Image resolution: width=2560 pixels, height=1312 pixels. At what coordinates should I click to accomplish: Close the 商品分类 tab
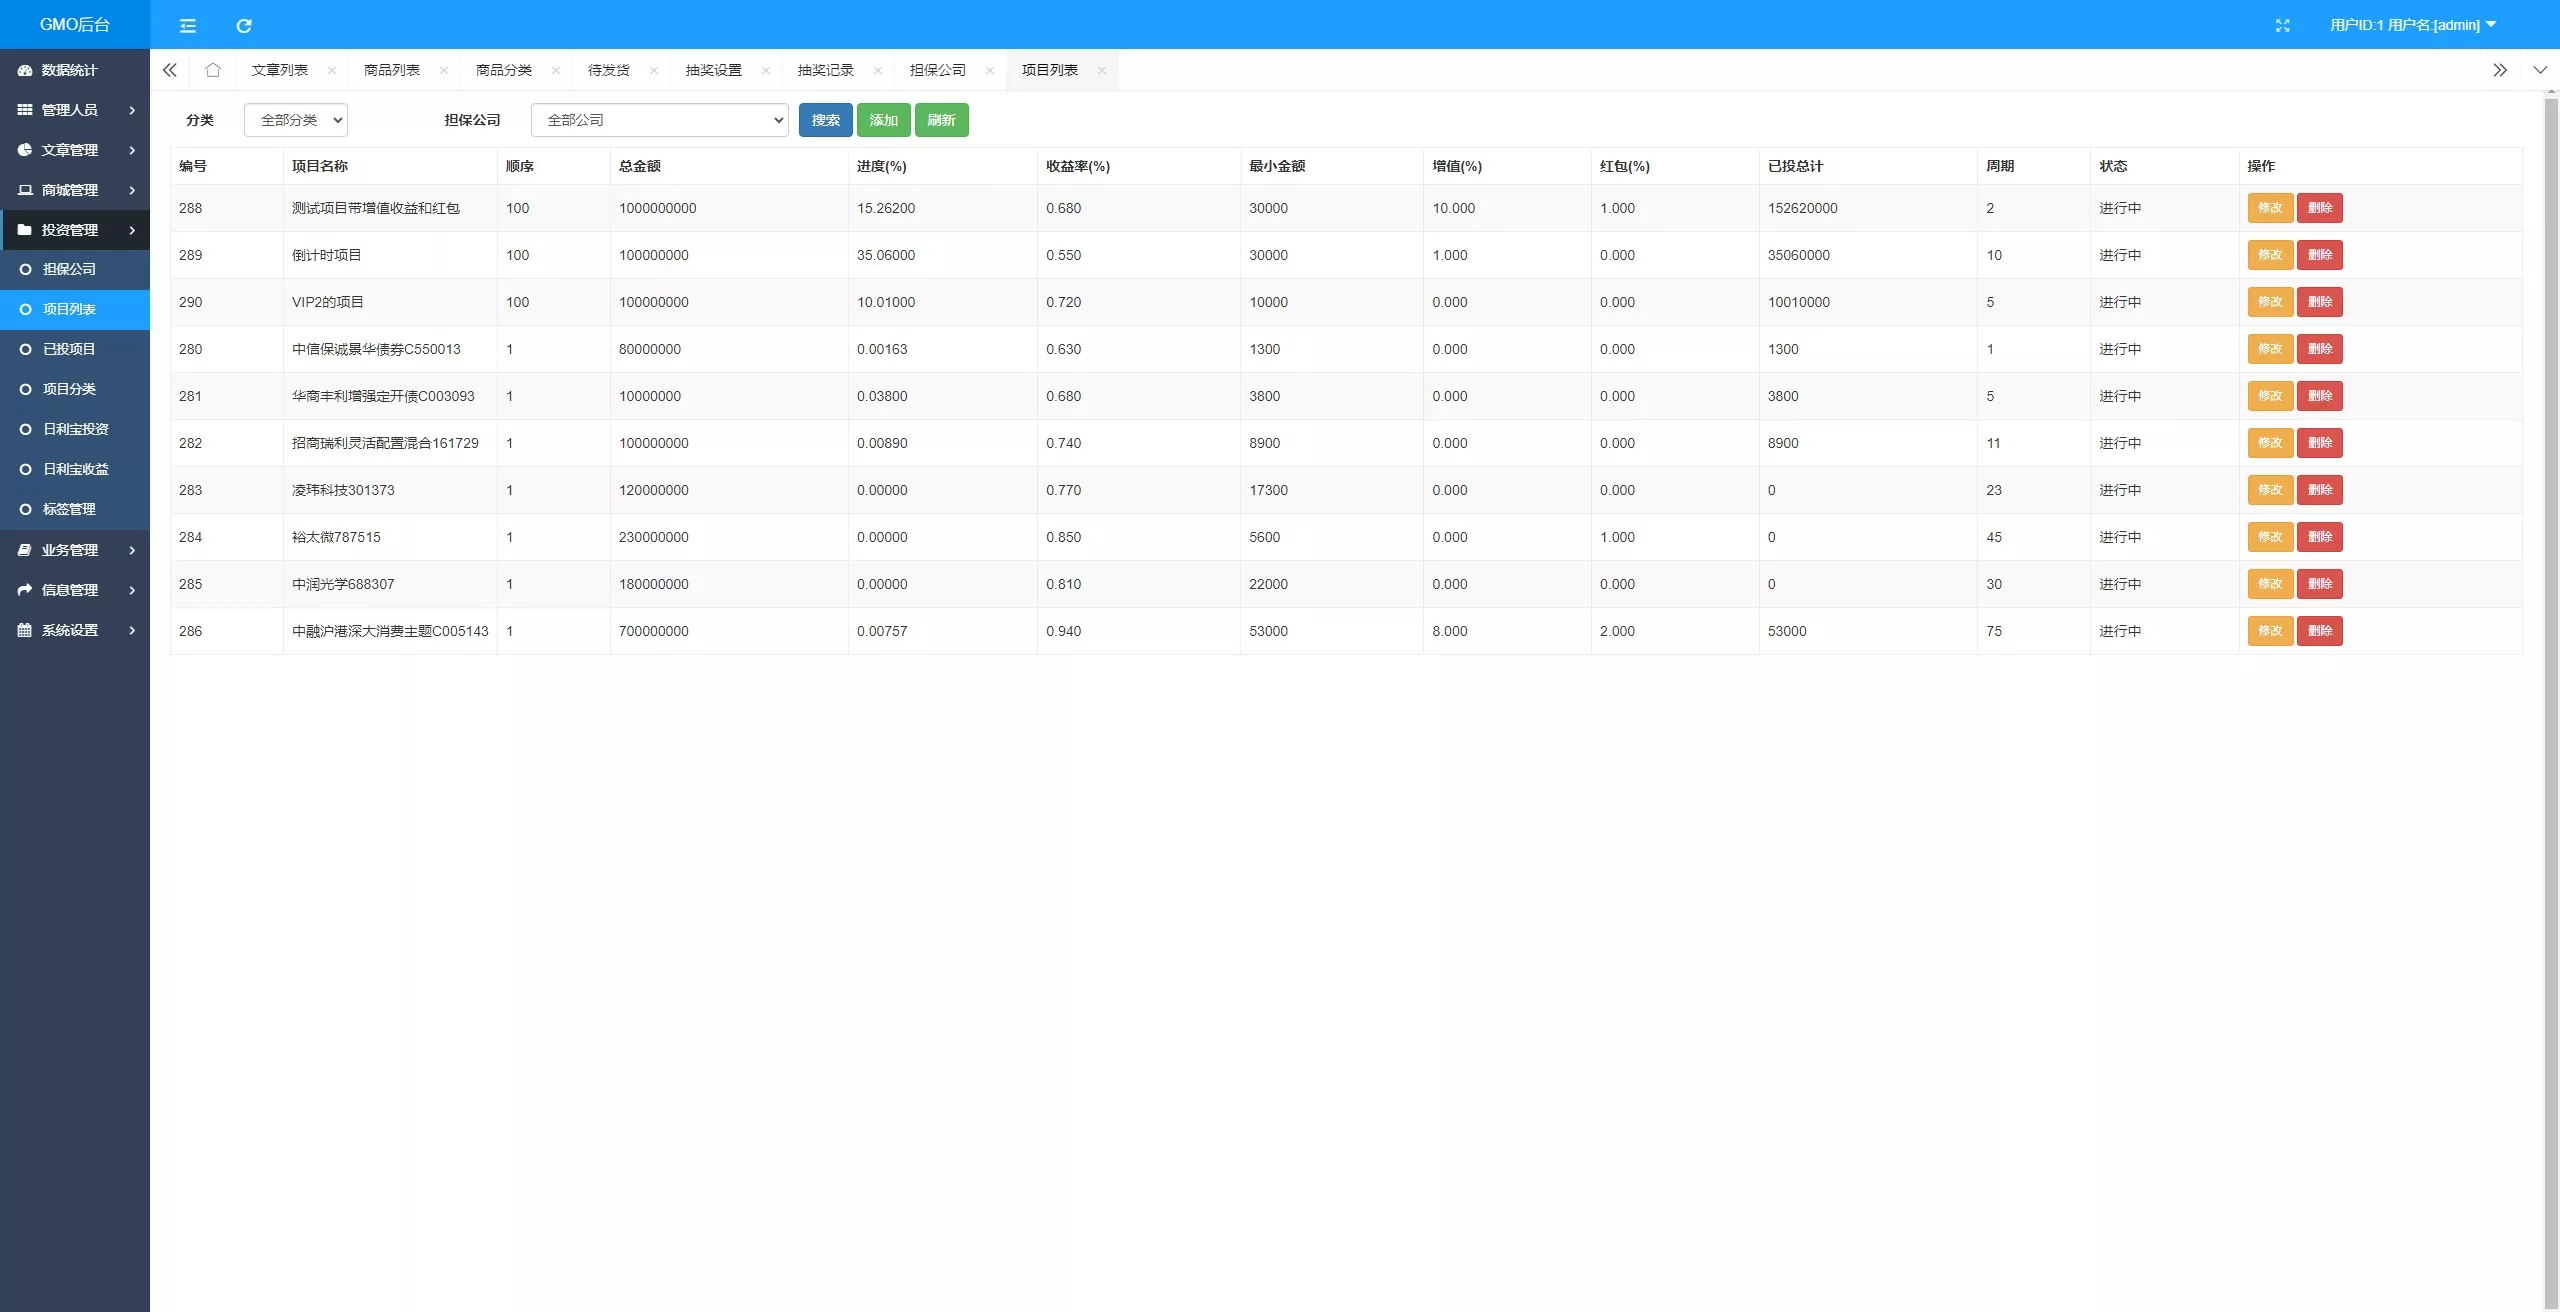[x=556, y=70]
